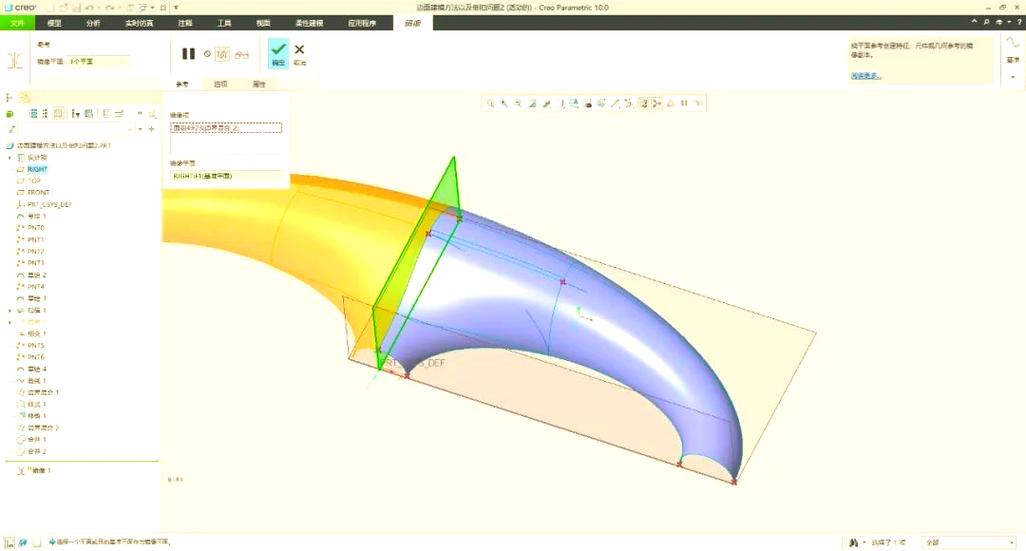Toggle the attached preview button in the dashboard
1026x551 pixels.
tap(223, 54)
